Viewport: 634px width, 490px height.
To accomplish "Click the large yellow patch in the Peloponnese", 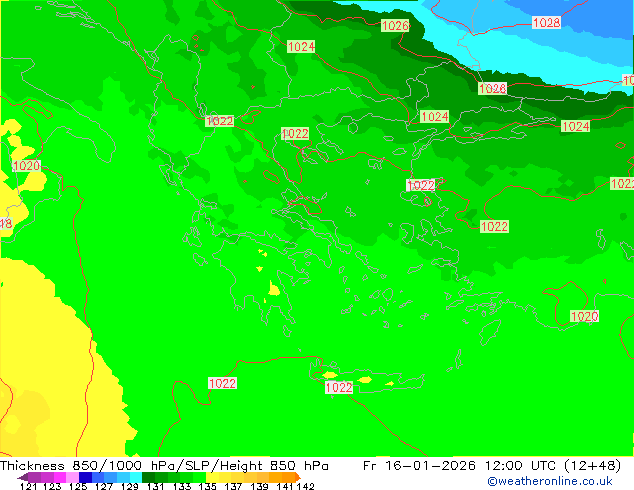I will coord(274,289).
